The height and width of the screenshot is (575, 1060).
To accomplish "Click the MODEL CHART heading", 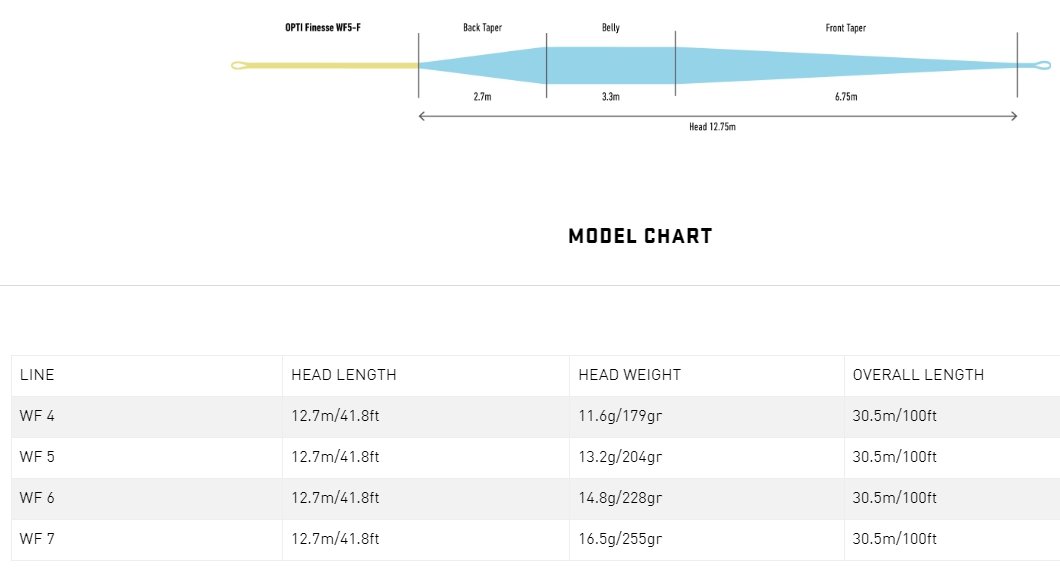I will [640, 236].
